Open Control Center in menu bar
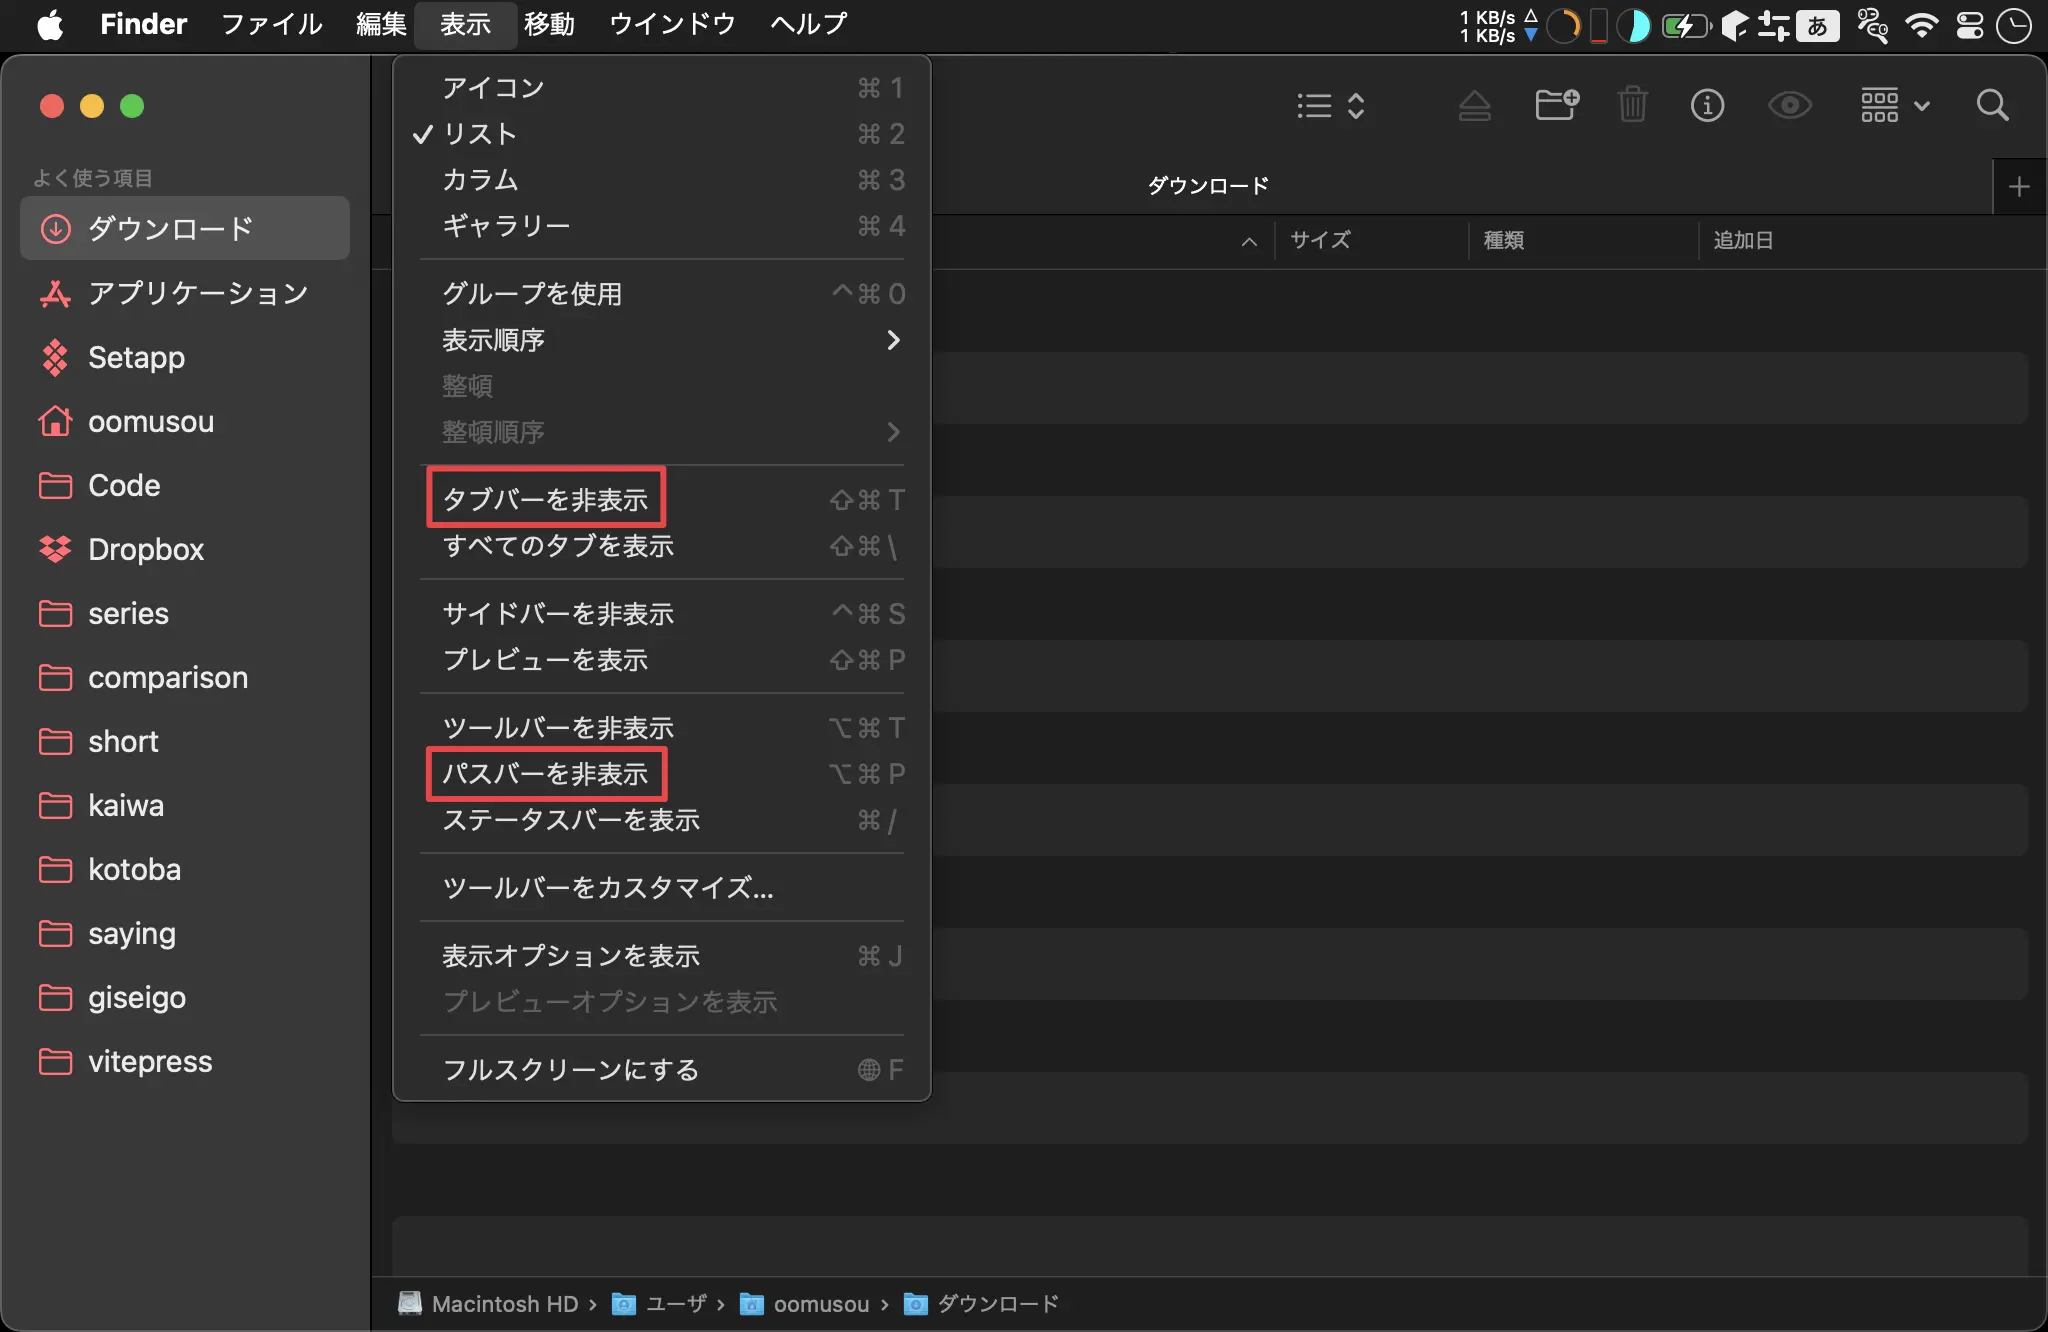Screen dimensions: 2048x1332 [1969, 25]
